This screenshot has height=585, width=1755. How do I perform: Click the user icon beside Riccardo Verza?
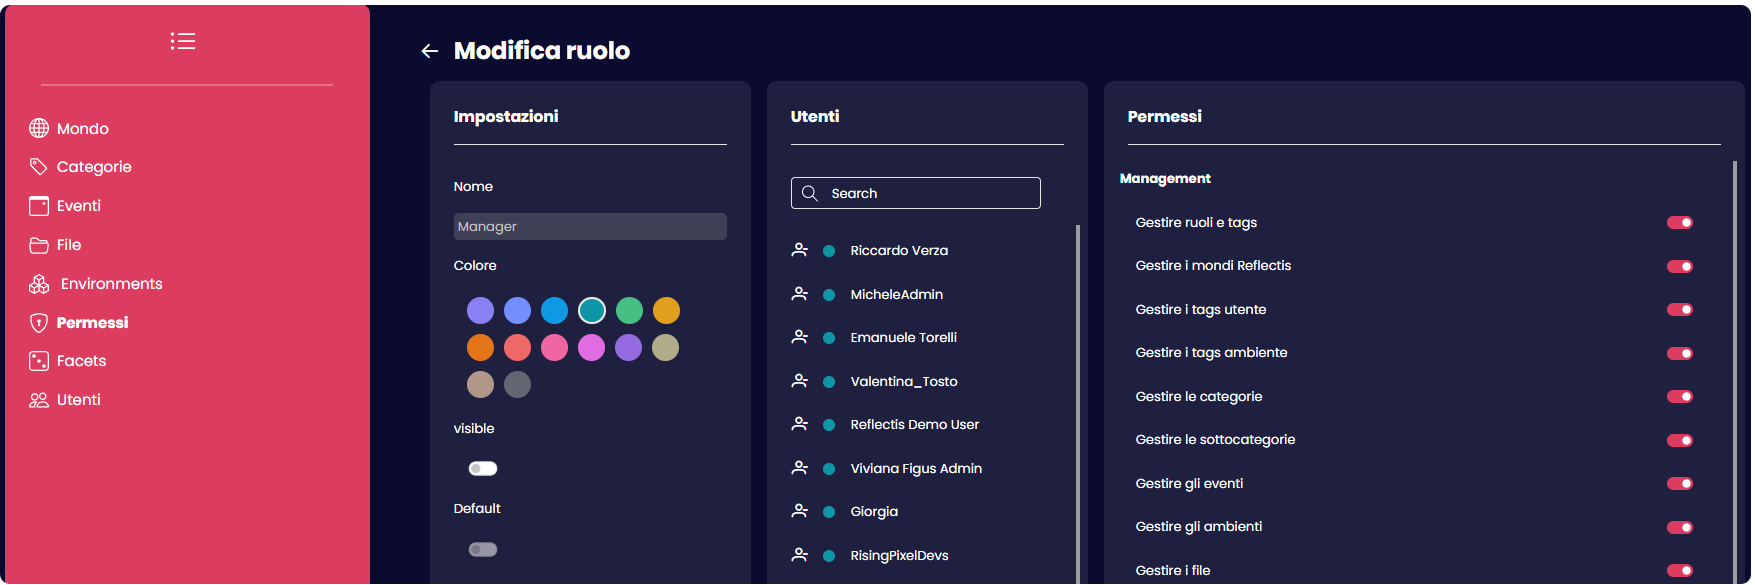(x=800, y=250)
